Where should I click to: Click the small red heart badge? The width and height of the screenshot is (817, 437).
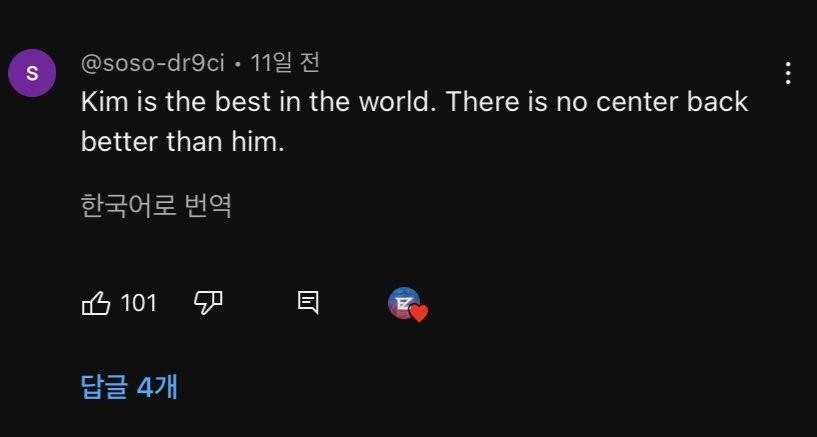(x=419, y=313)
